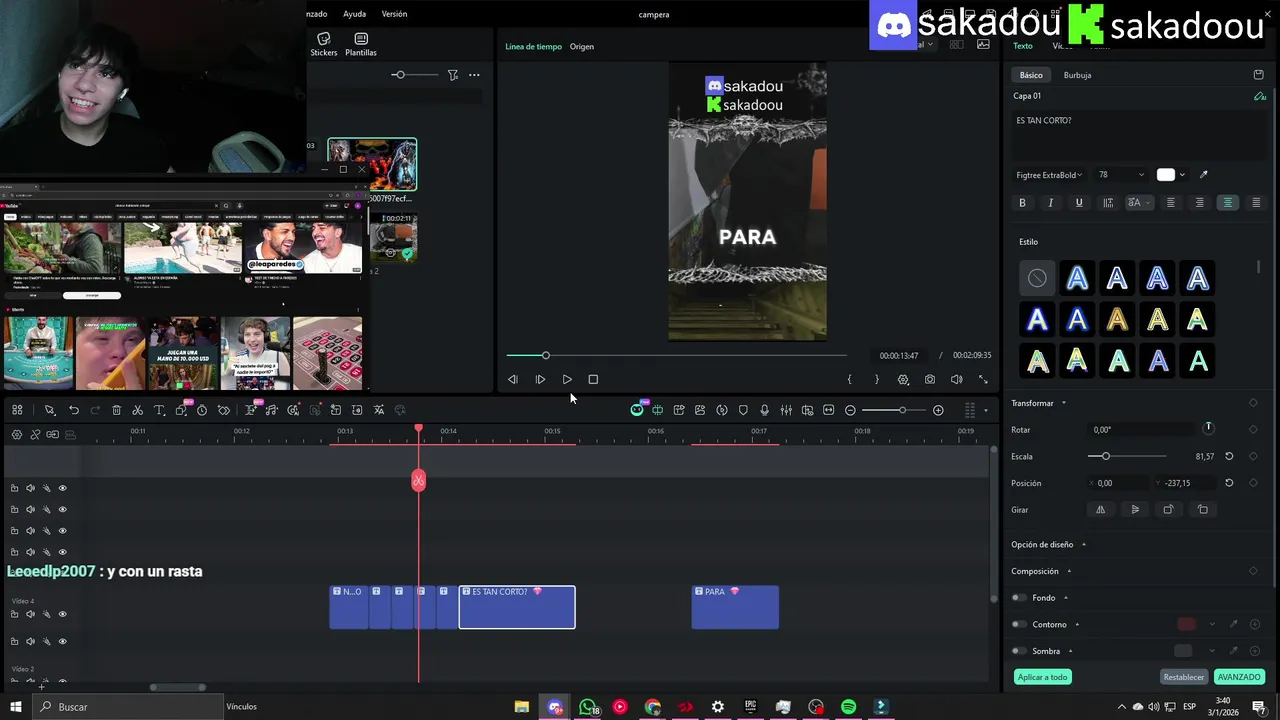Click the trash delete icon in timeline toolbar
Screen dimensions: 1280x720
pyautogui.click(x=116, y=410)
